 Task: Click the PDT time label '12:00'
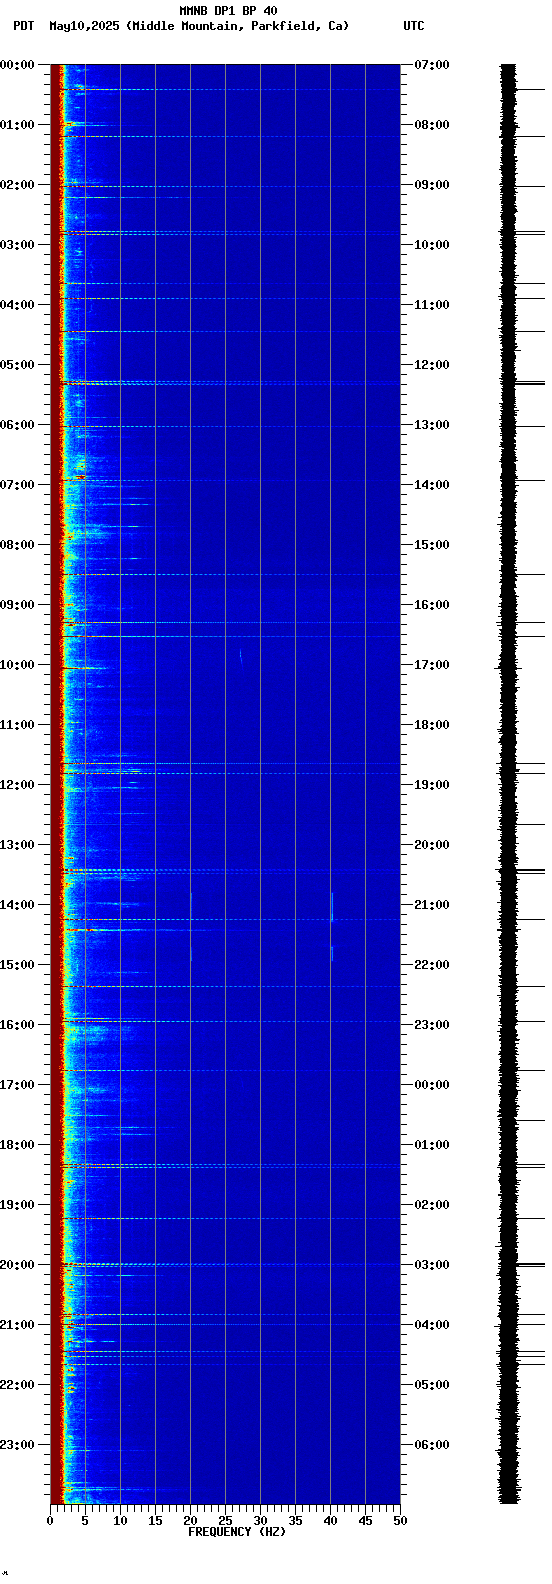click(17, 785)
